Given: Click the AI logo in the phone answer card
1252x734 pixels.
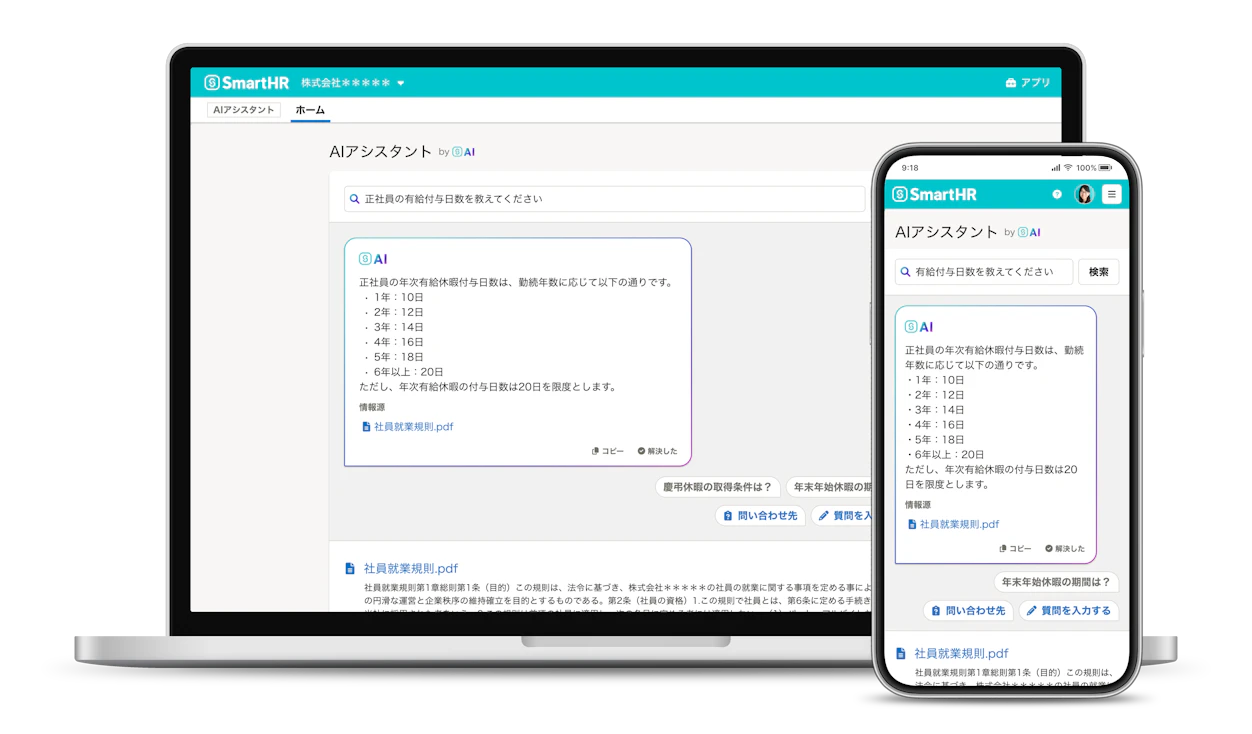Looking at the screenshot, I should point(919,327).
